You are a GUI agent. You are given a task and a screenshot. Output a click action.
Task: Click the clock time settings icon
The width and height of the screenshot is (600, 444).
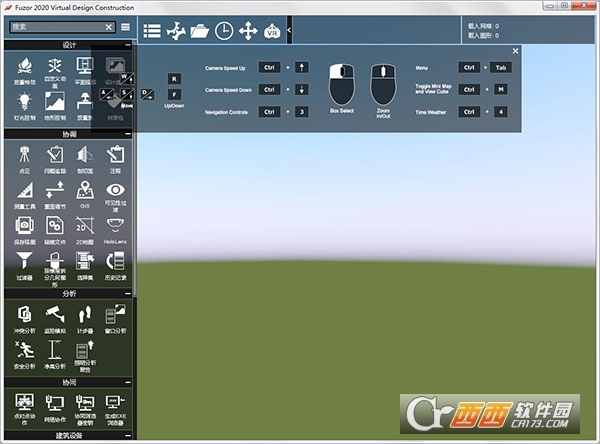pyautogui.click(x=224, y=31)
